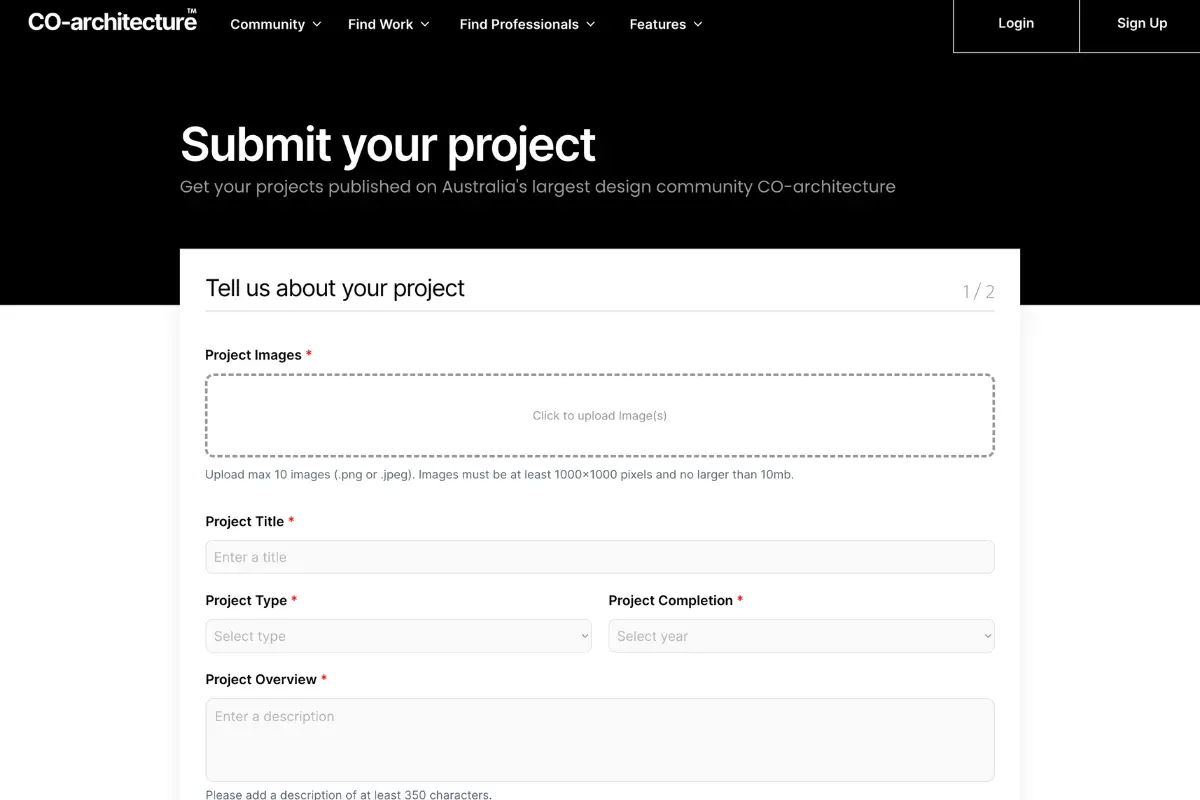Click the CO-architecture logo
This screenshot has width=1200, height=800.
click(x=111, y=22)
